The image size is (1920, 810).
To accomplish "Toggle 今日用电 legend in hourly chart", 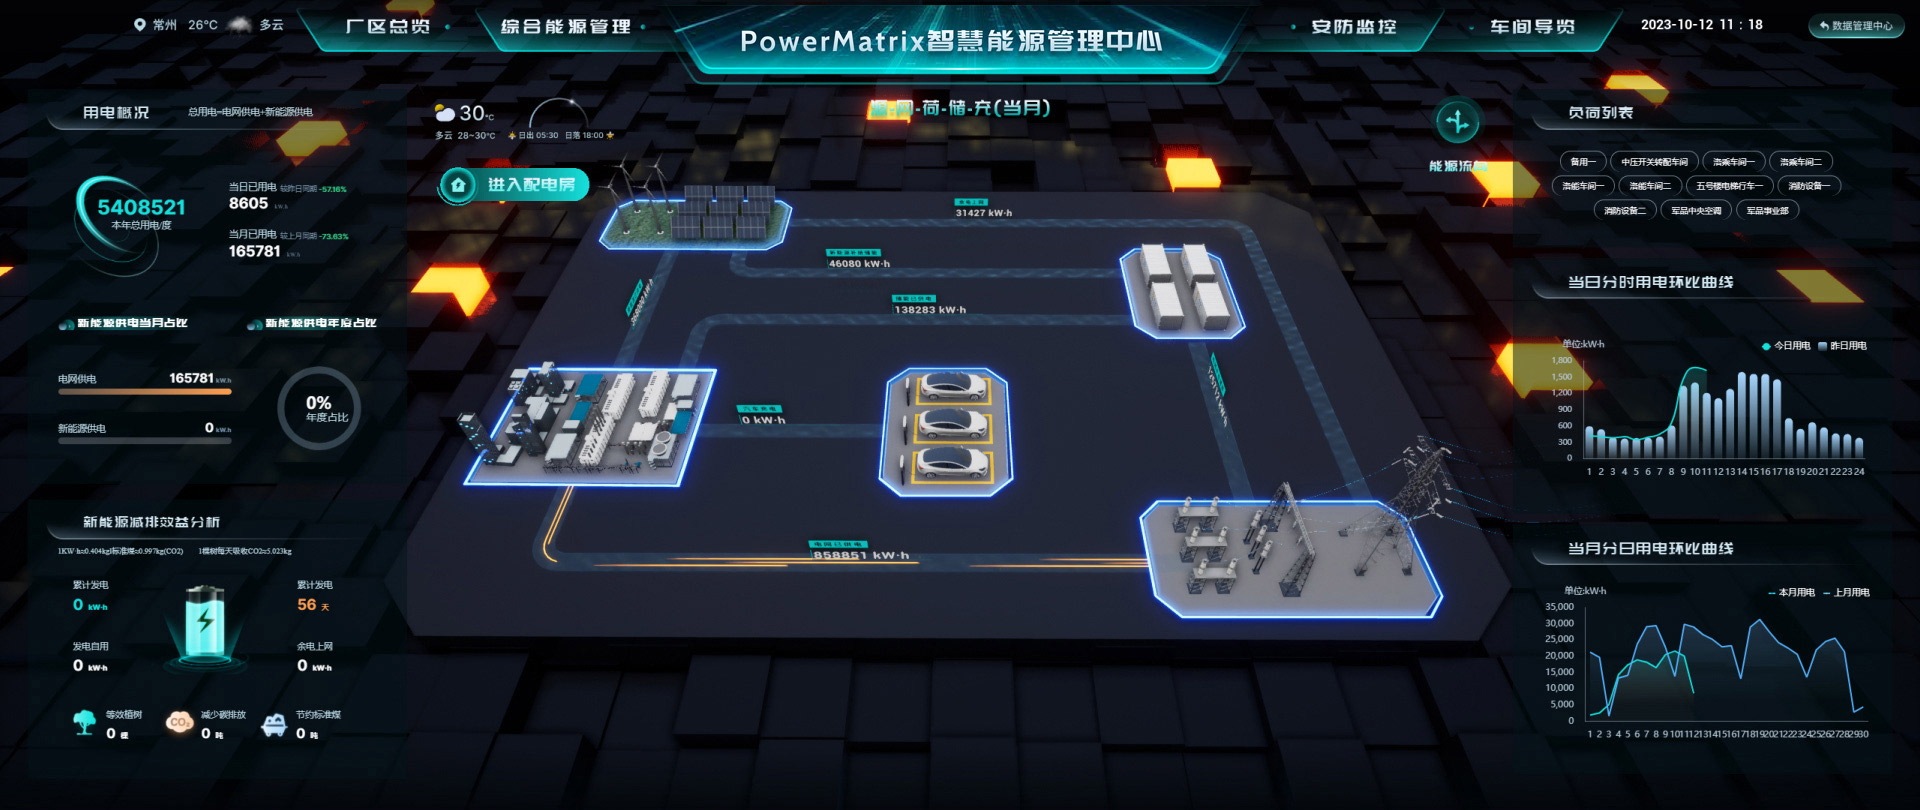I will [1786, 346].
